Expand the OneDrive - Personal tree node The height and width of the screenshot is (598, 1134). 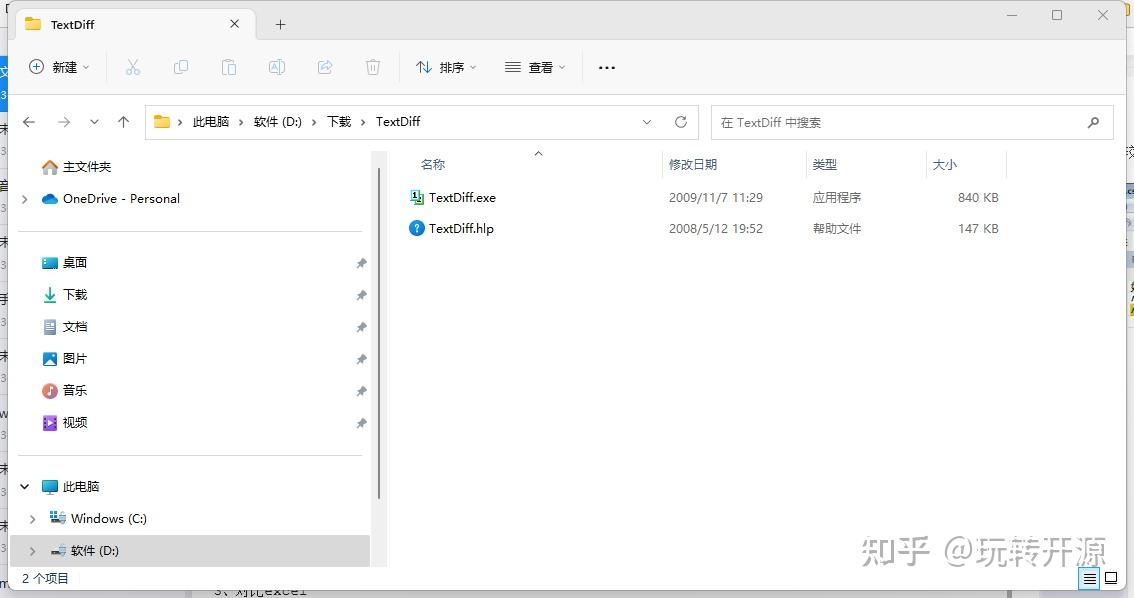[x=25, y=199]
